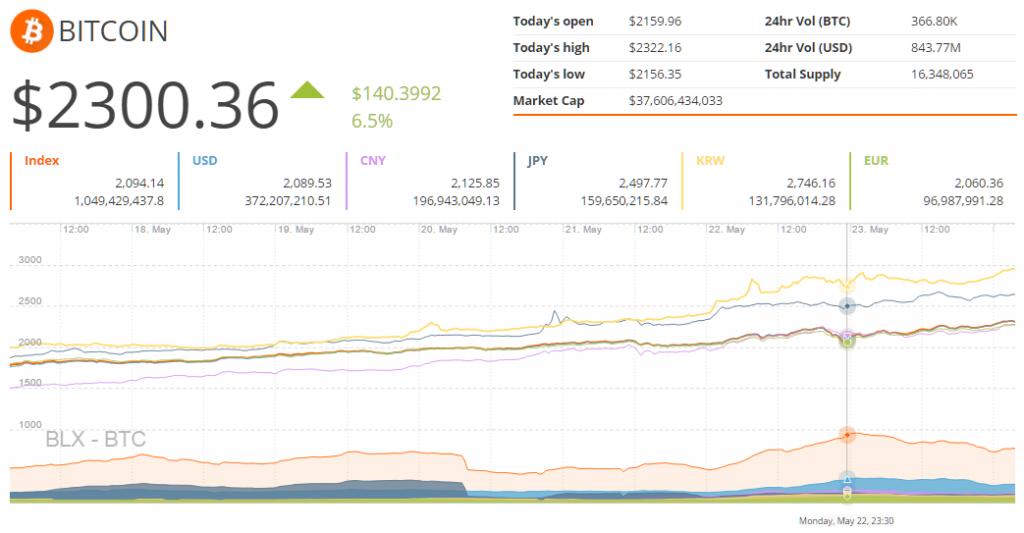The image size is (1024, 533).
Task: Click the 16,348,065 supply value
Action: coord(942,74)
